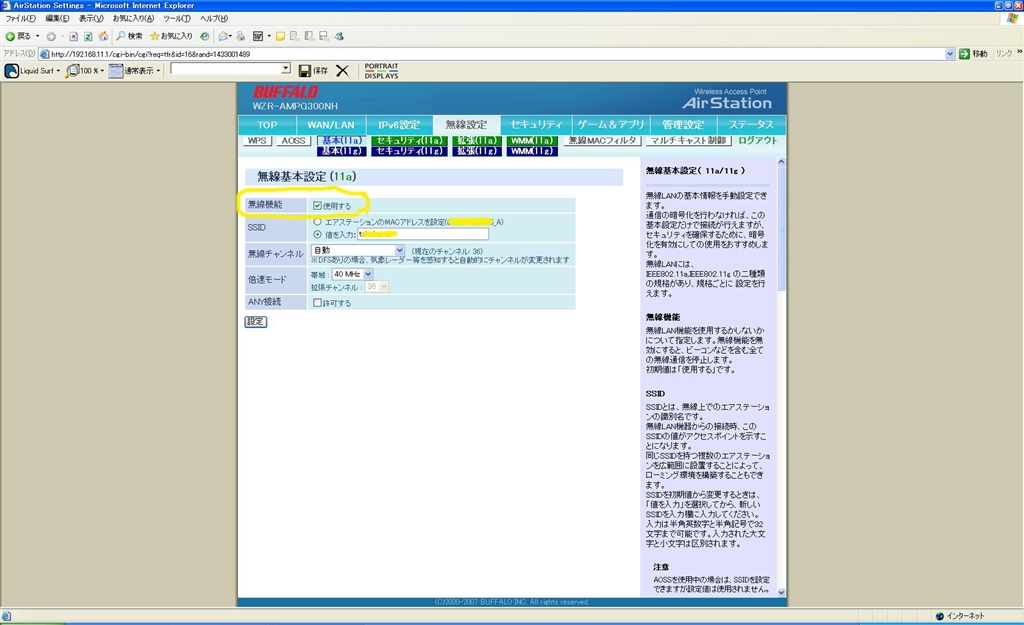Image resolution: width=1024 pixels, height=625 pixels.
Task: Open the WMM(11a) sub-tab
Action: [x=532, y=140]
